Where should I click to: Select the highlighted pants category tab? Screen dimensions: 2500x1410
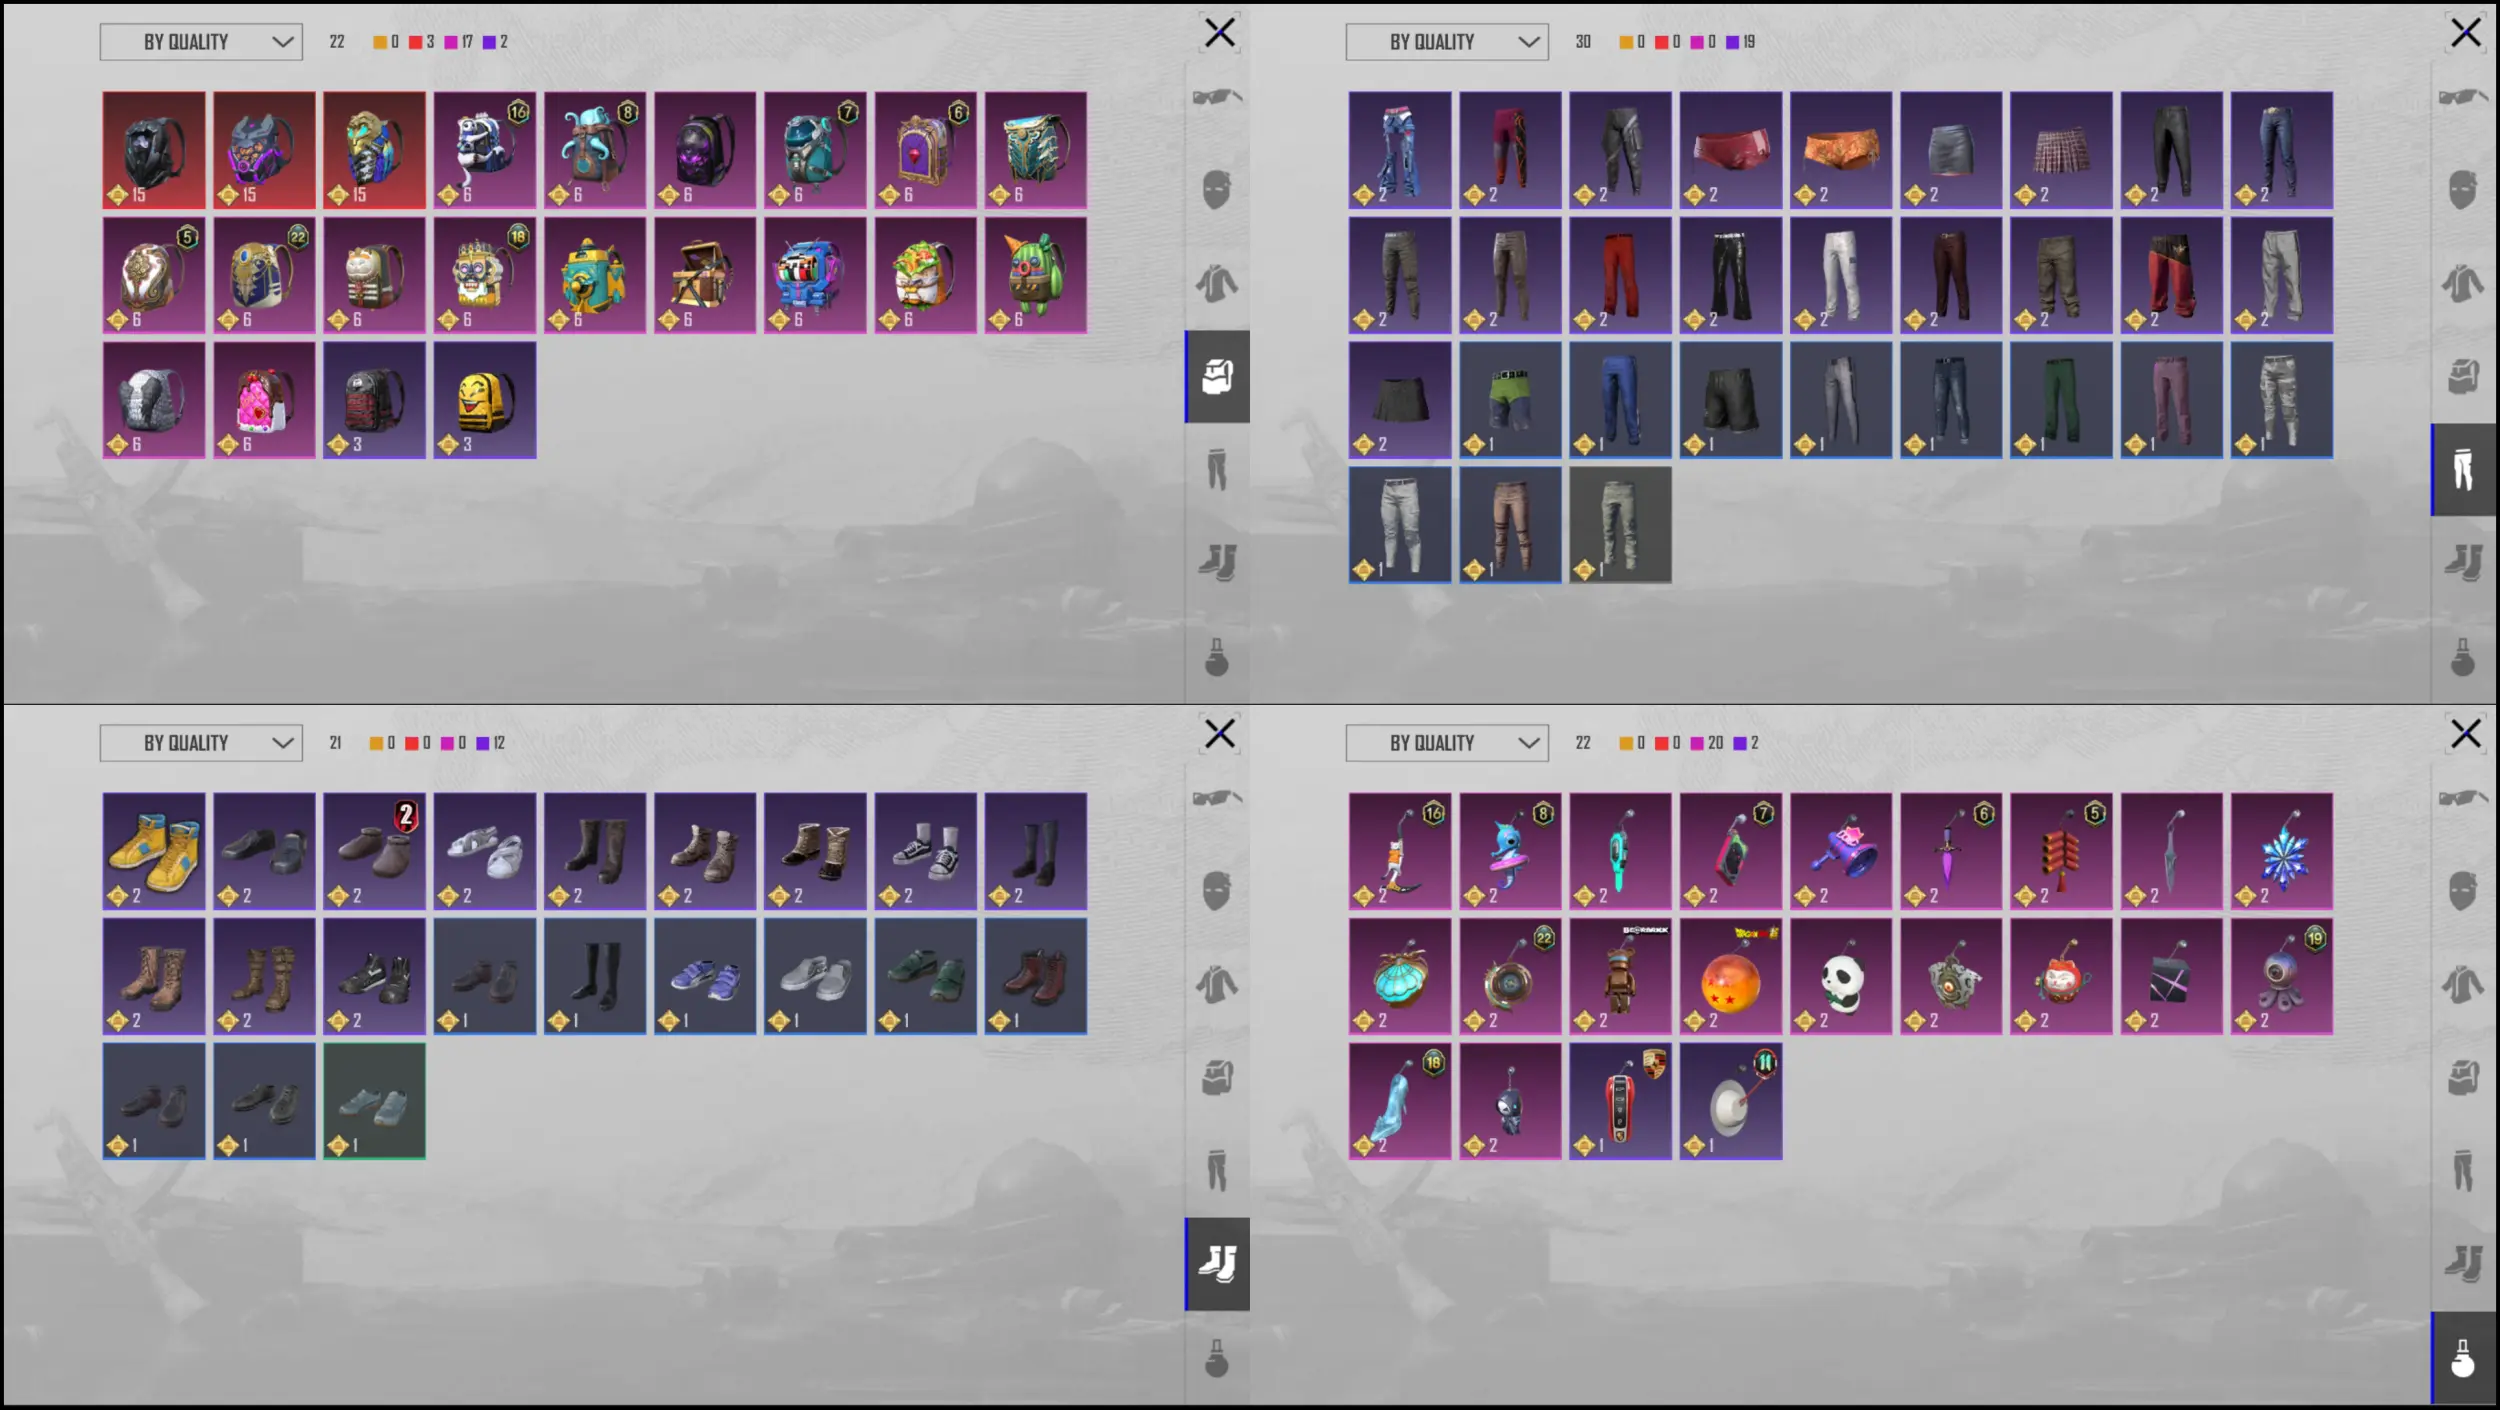pos(2463,470)
